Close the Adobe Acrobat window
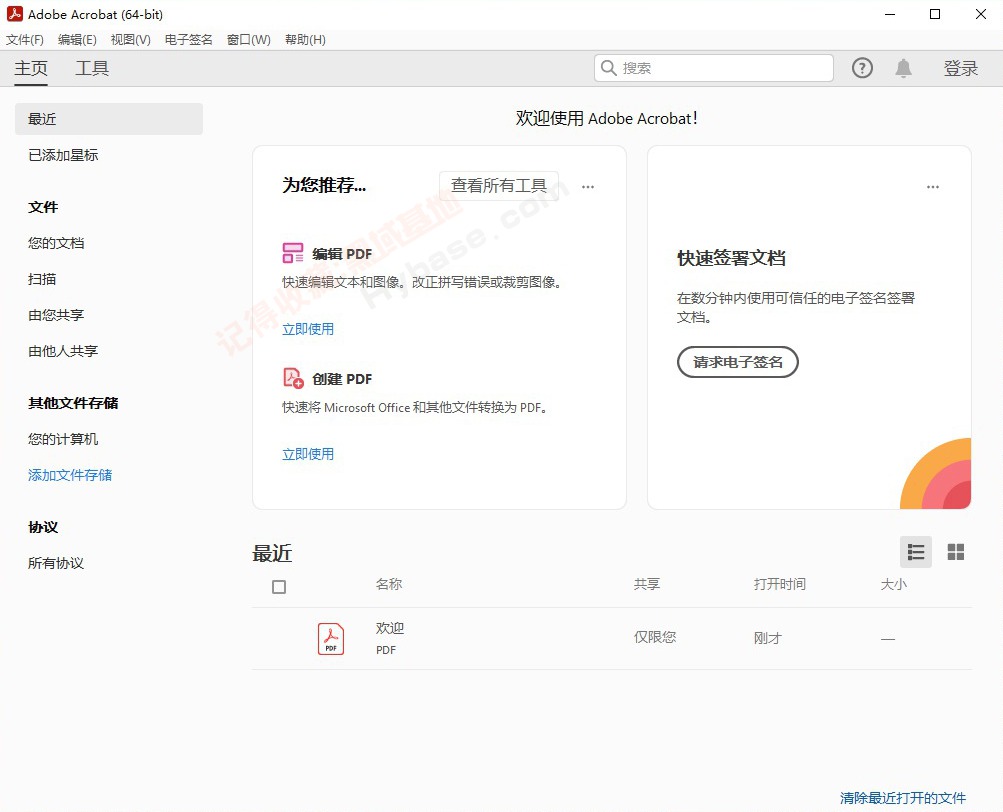Screen dimensions: 1003x812 981,14
